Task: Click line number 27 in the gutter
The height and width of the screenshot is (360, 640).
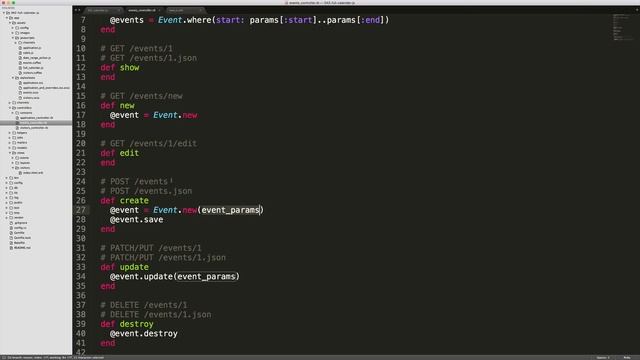Action: point(81,210)
